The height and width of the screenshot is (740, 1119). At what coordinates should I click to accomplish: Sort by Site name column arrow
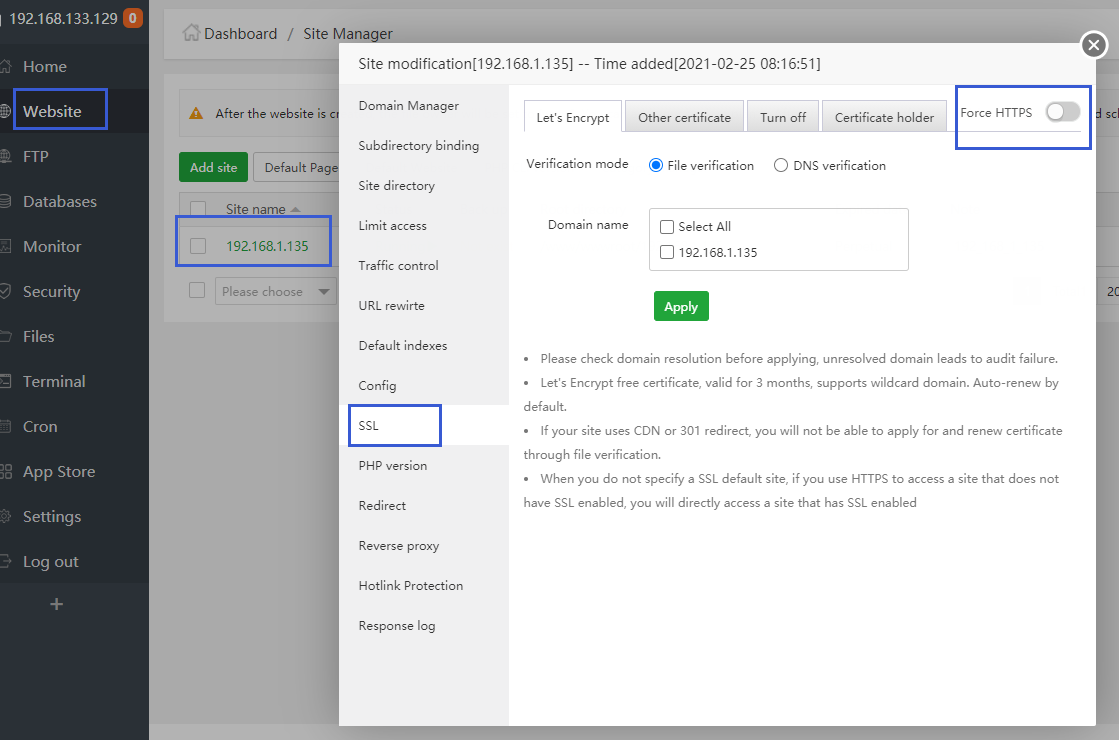(295, 210)
